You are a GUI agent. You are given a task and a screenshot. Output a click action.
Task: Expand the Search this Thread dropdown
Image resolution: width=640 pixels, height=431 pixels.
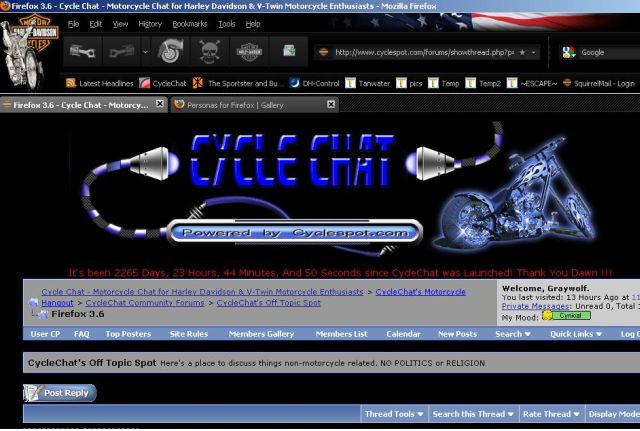point(473,414)
